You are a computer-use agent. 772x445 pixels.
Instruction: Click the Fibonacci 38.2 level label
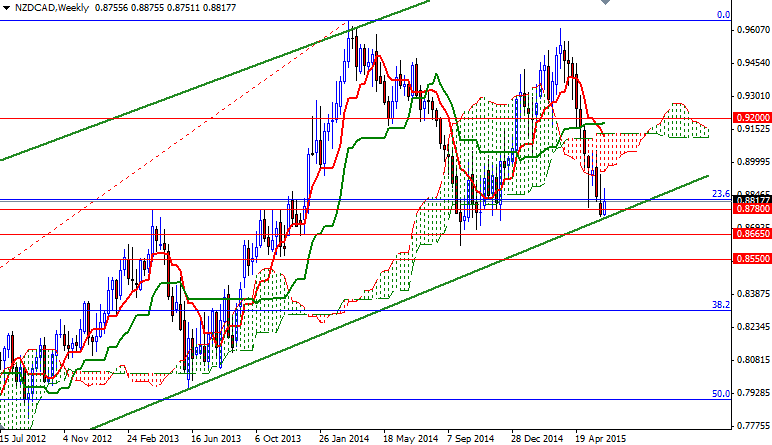point(721,305)
